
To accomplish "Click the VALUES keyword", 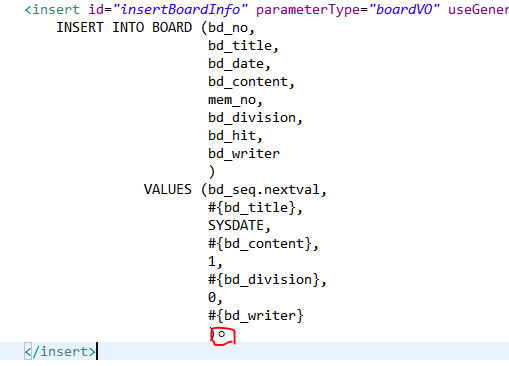I will (x=168, y=189).
